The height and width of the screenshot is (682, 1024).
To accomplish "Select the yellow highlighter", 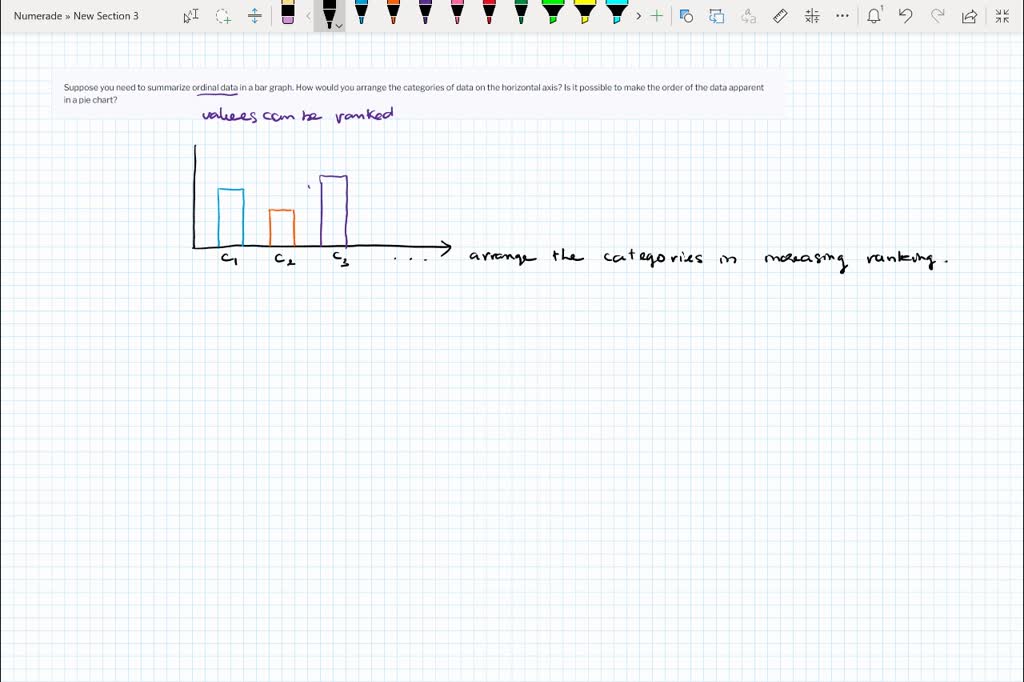I will tap(584, 12).
